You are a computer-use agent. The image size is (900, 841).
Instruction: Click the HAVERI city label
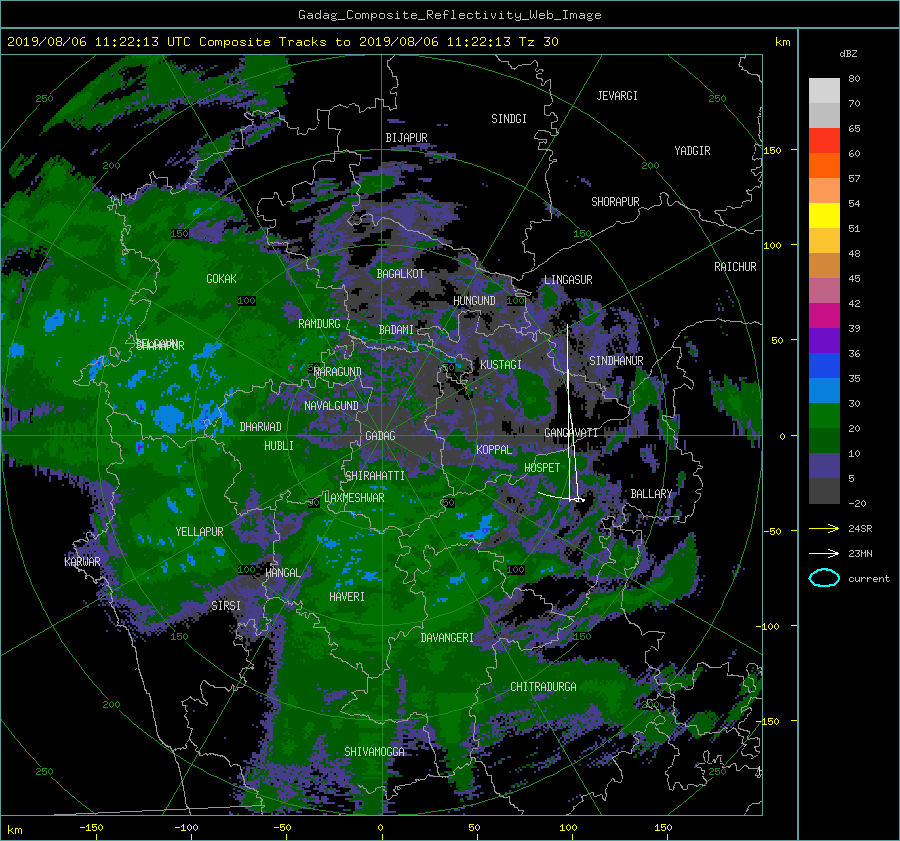point(347,597)
